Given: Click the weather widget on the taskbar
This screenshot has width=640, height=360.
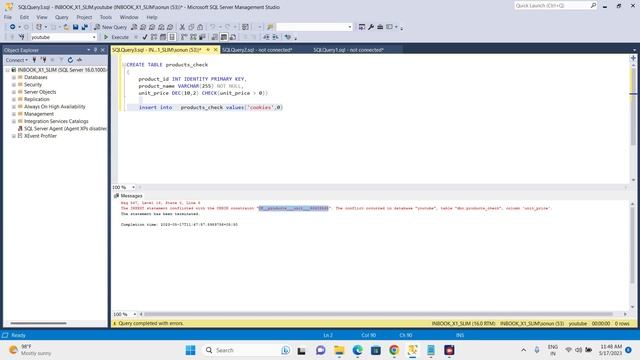Looking at the screenshot, I should (x=30, y=350).
